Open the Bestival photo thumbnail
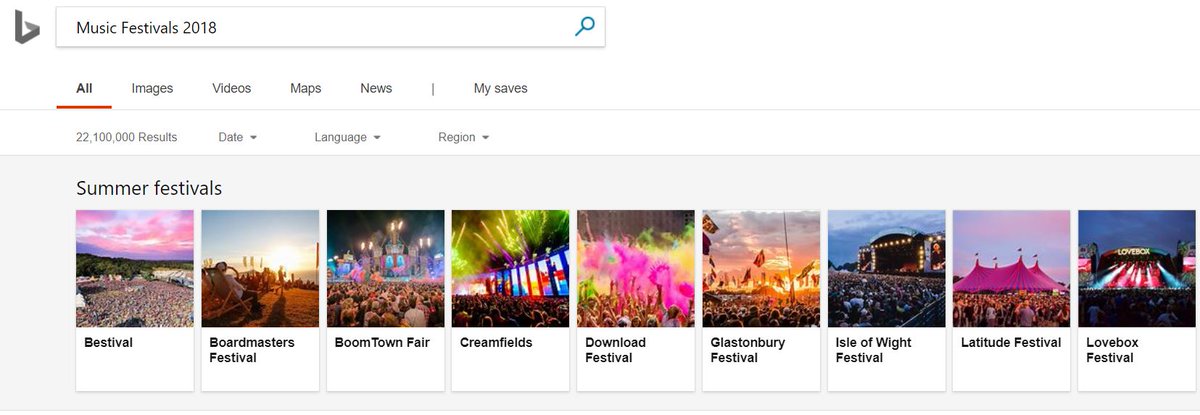 tap(135, 268)
